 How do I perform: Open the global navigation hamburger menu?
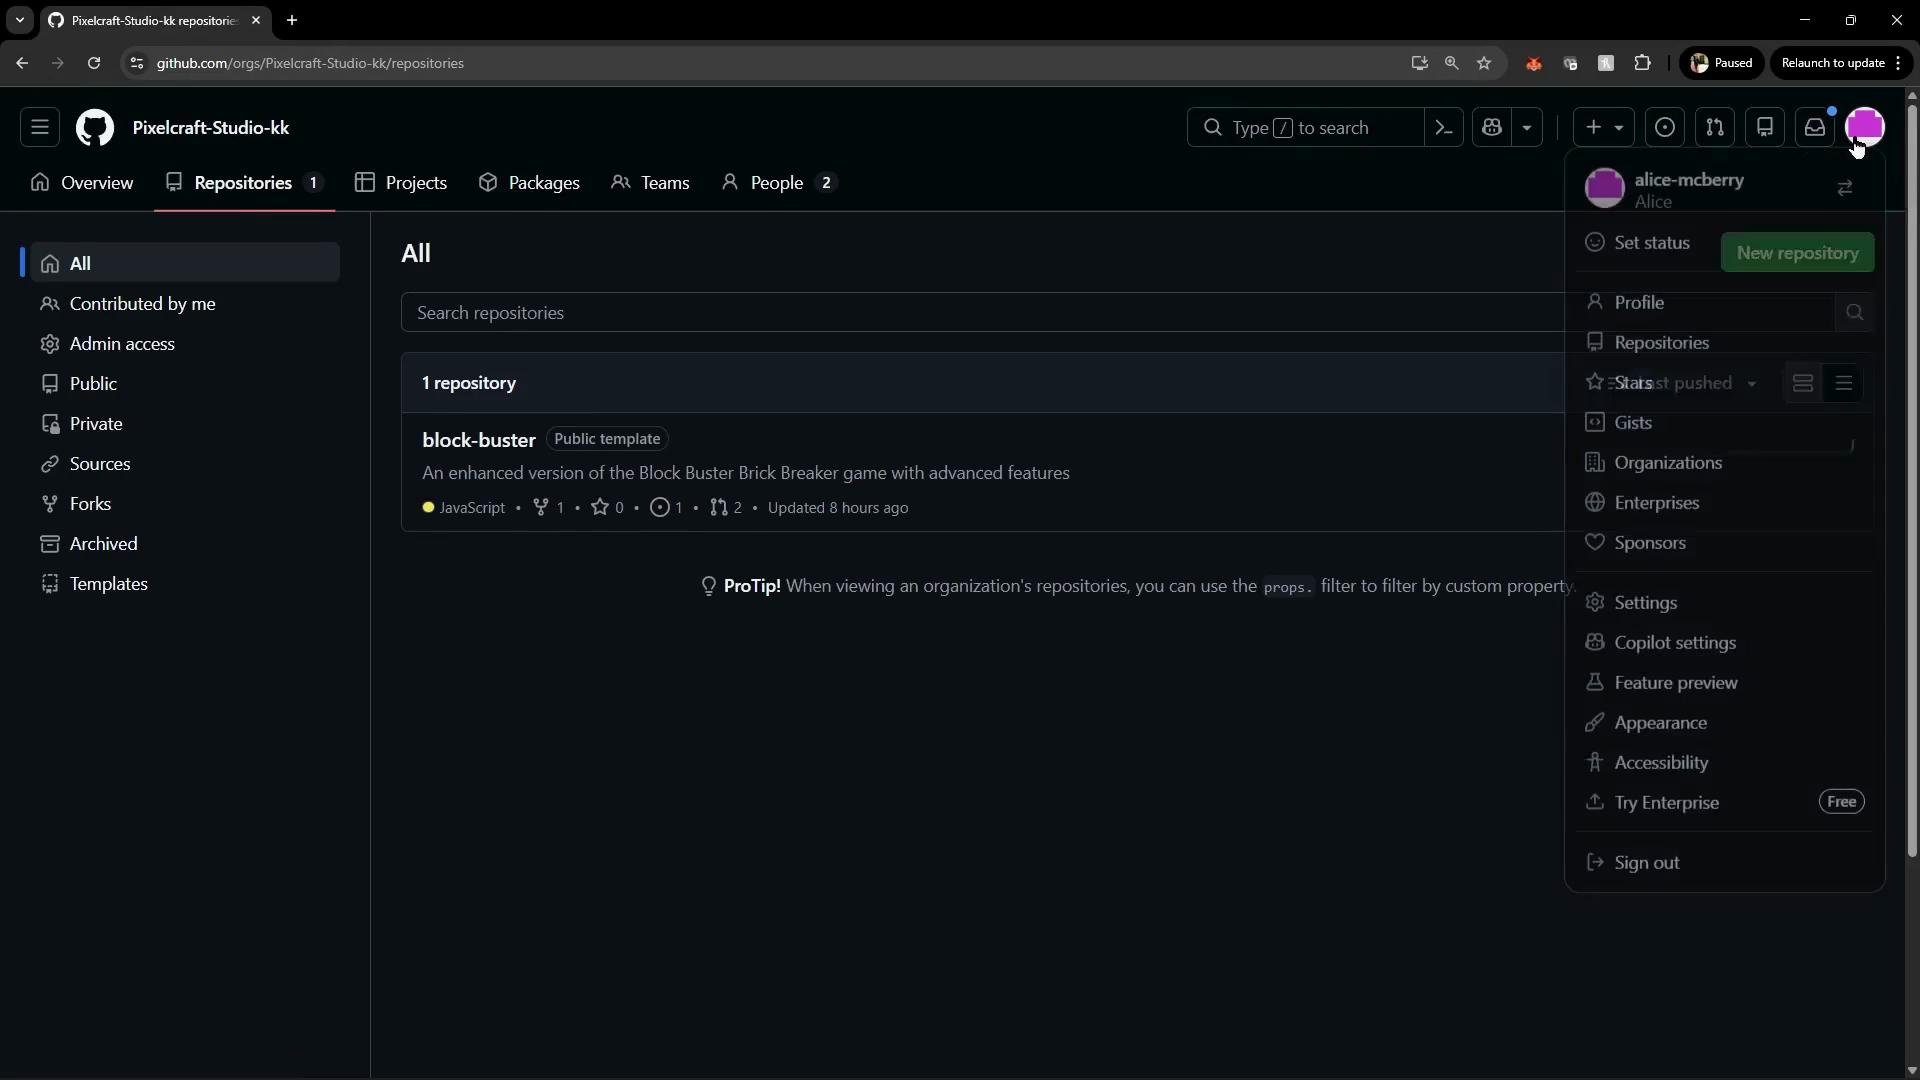tap(40, 127)
